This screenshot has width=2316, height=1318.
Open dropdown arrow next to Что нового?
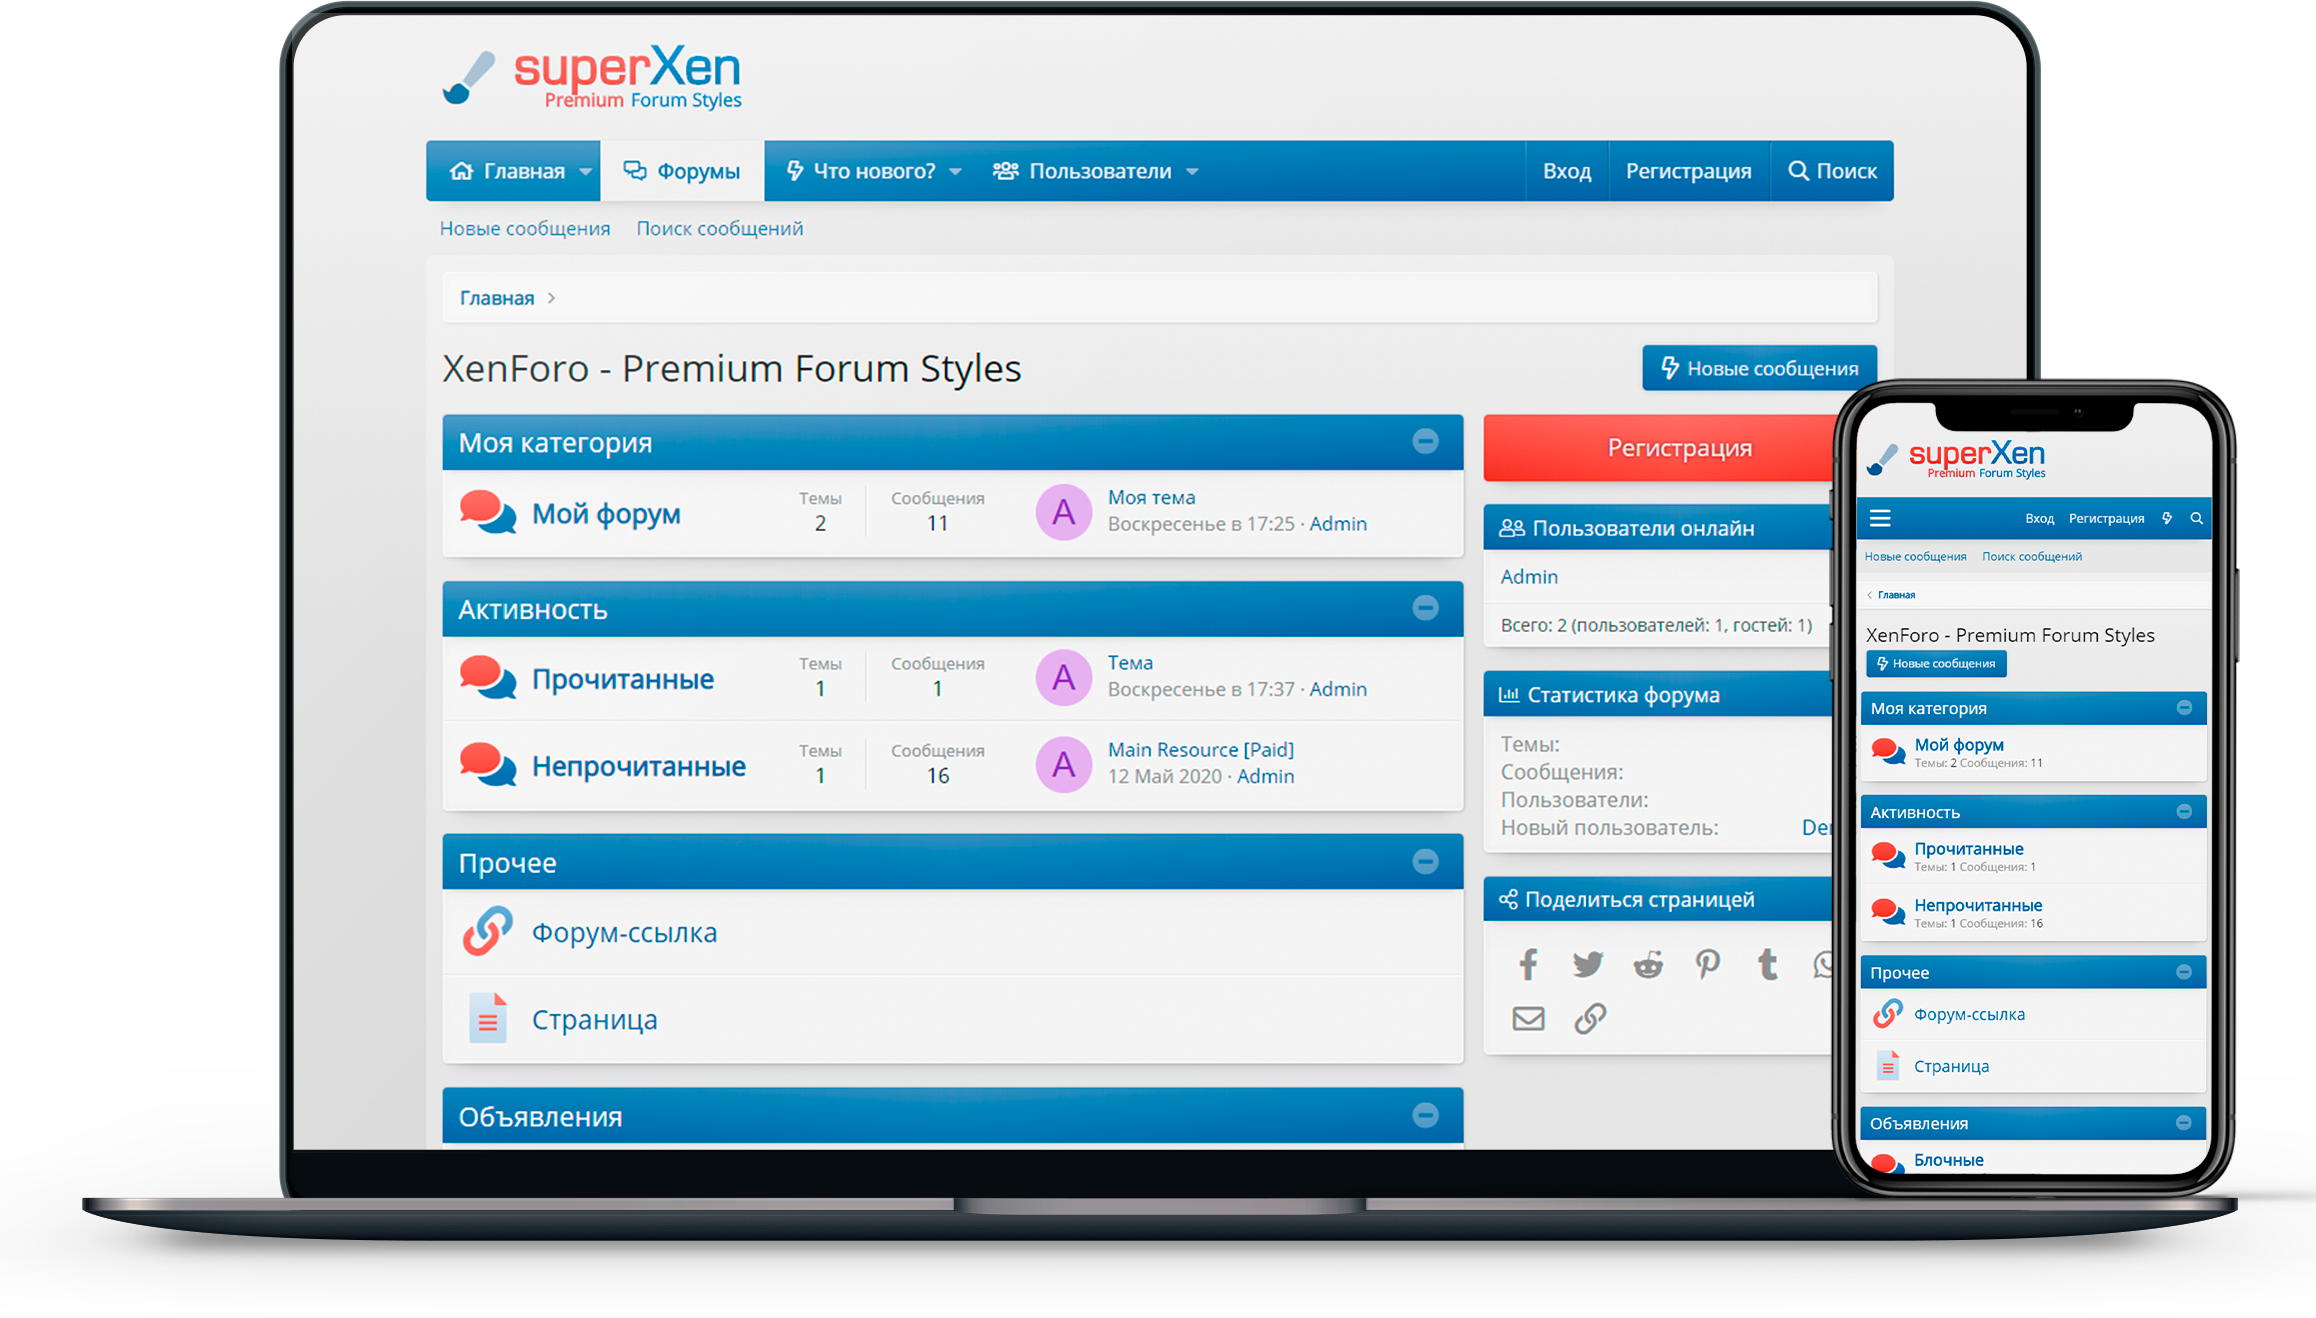coord(955,171)
